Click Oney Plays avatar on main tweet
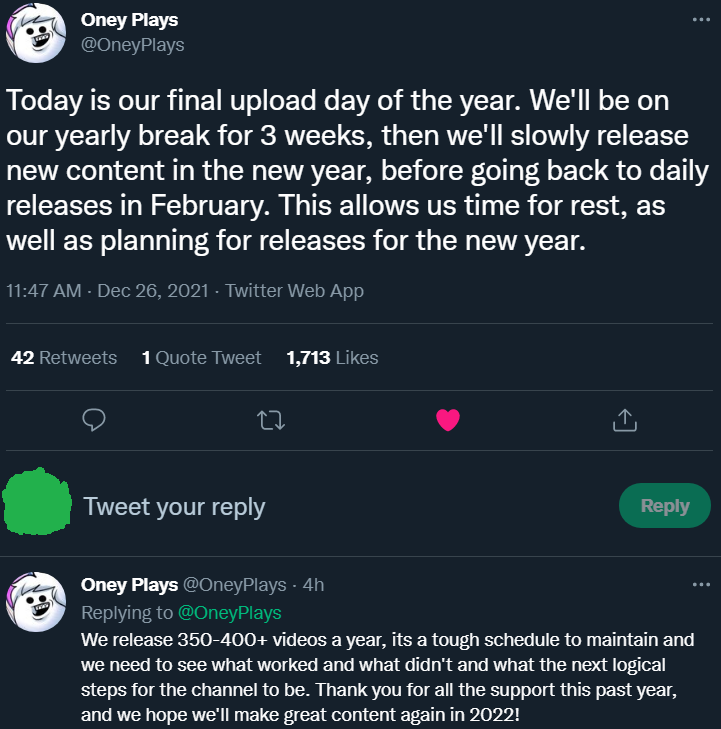The width and height of the screenshot is (721, 729). click(36, 33)
